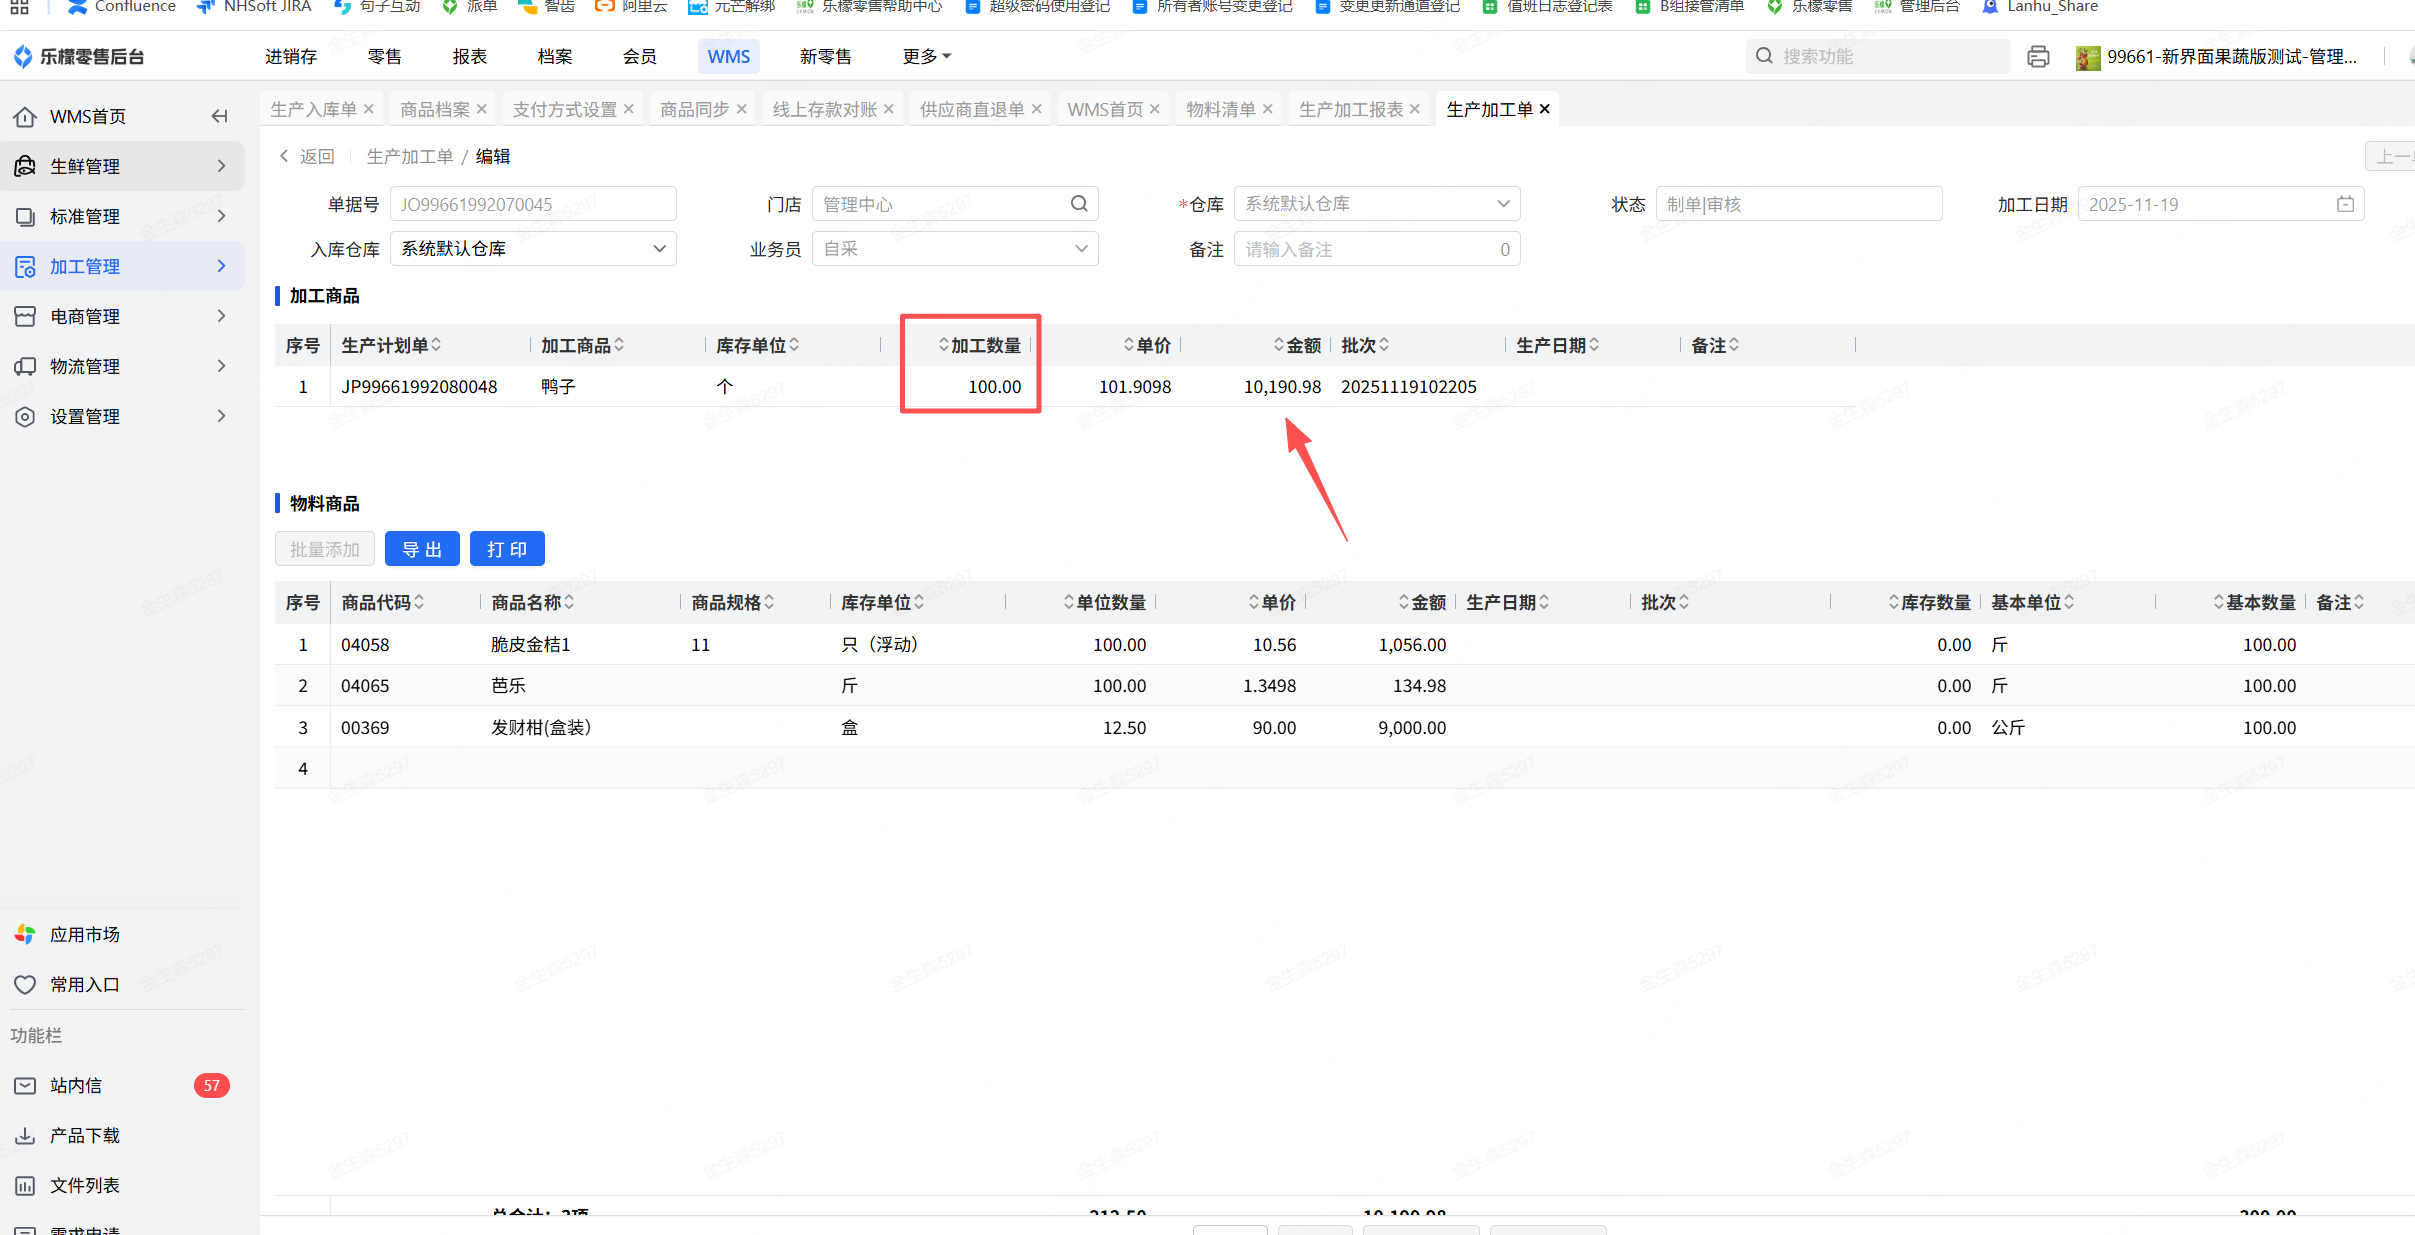
Task: Click the printer icon in top bar
Action: click(2037, 57)
